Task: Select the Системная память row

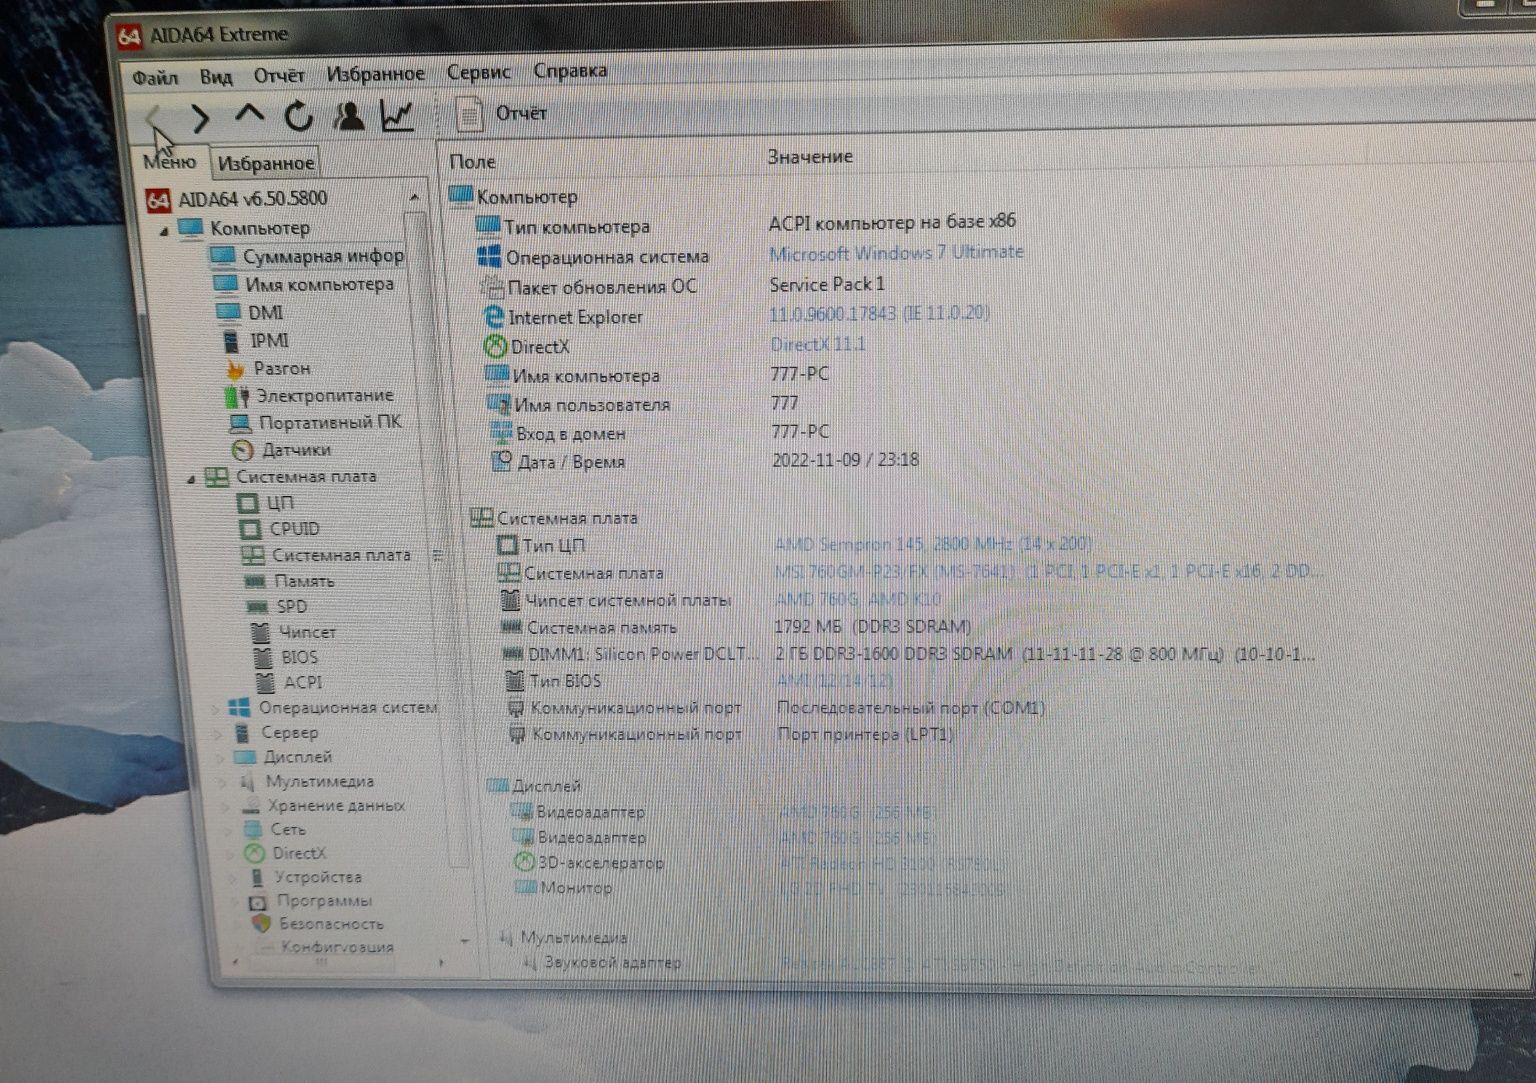Action: [590, 627]
